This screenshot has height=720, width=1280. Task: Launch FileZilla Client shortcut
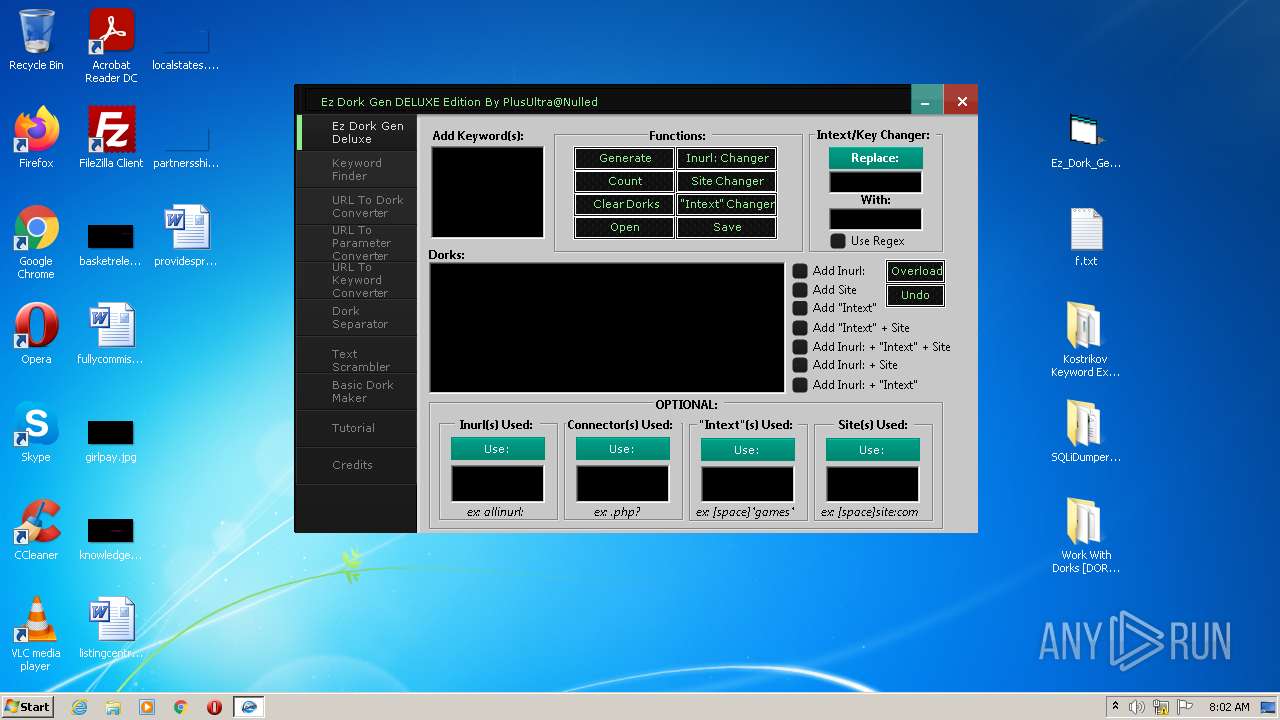point(111,138)
